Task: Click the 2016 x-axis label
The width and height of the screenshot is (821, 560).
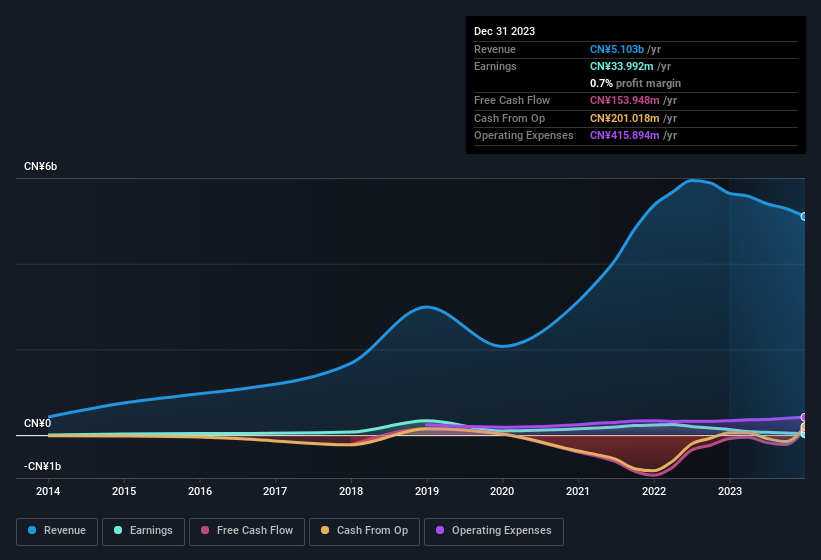Action: (x=200, y=491)
